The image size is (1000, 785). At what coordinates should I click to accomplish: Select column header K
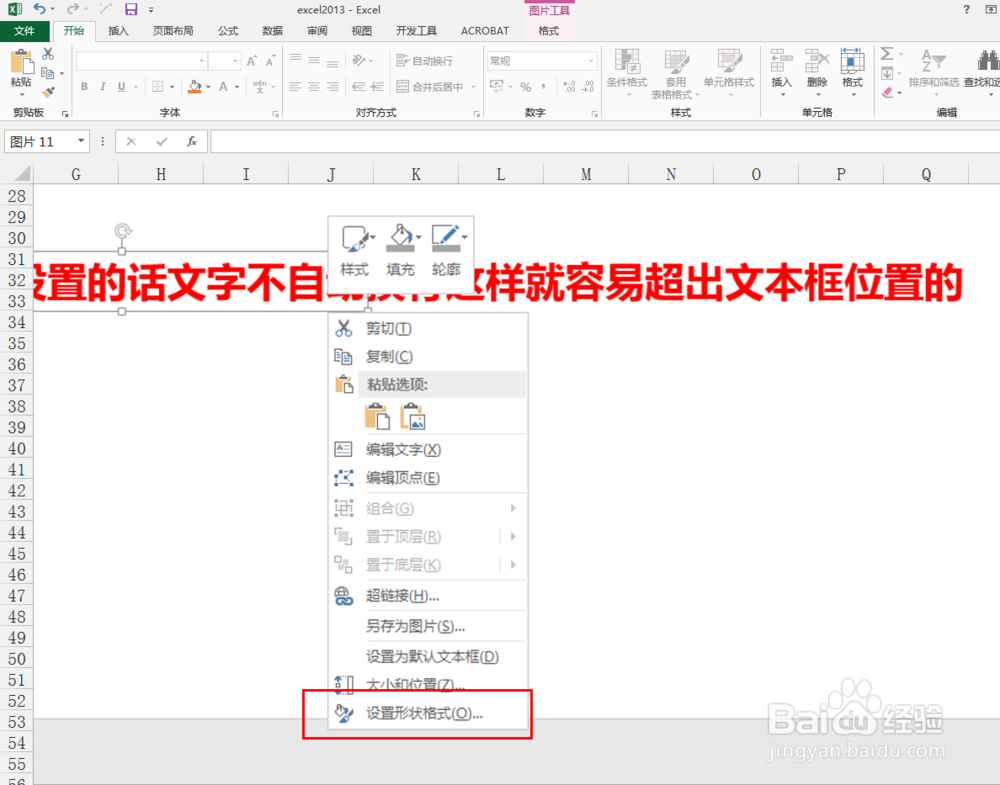tap(416, 174)
